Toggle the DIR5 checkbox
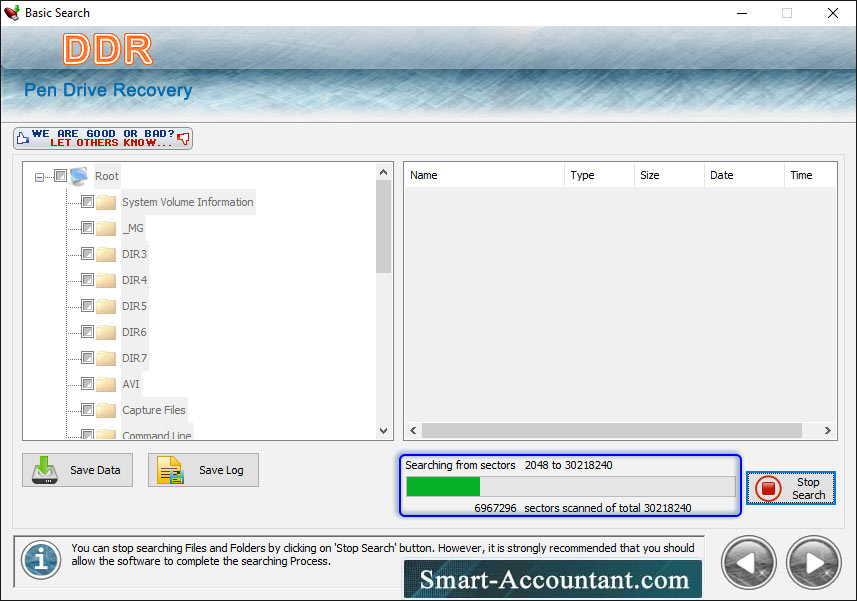 coord(87,305)
